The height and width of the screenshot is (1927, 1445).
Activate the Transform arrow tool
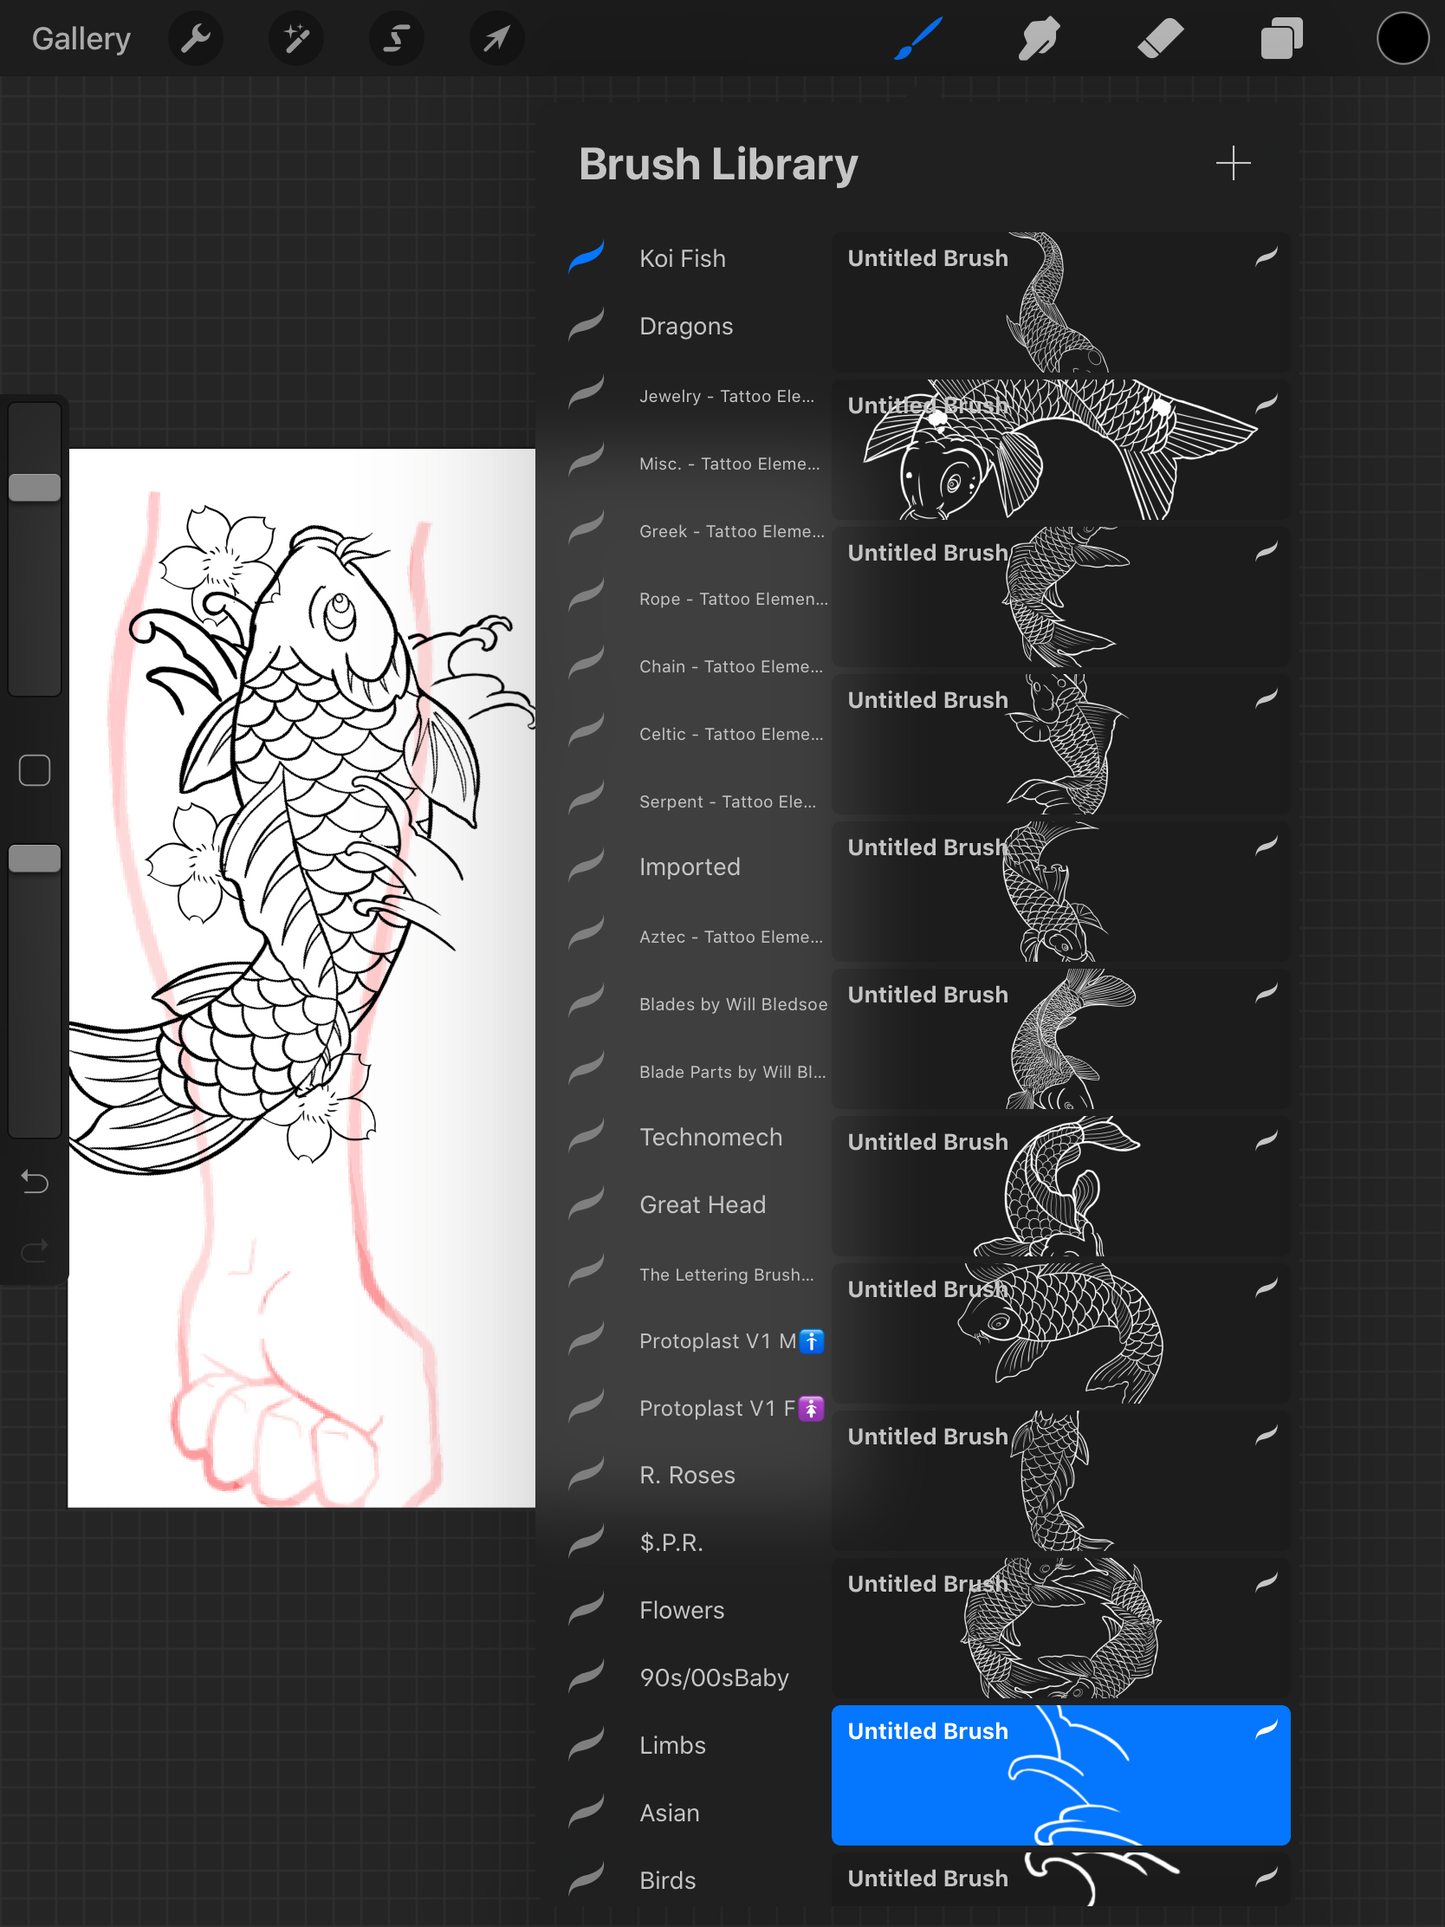tap(496, 39)
